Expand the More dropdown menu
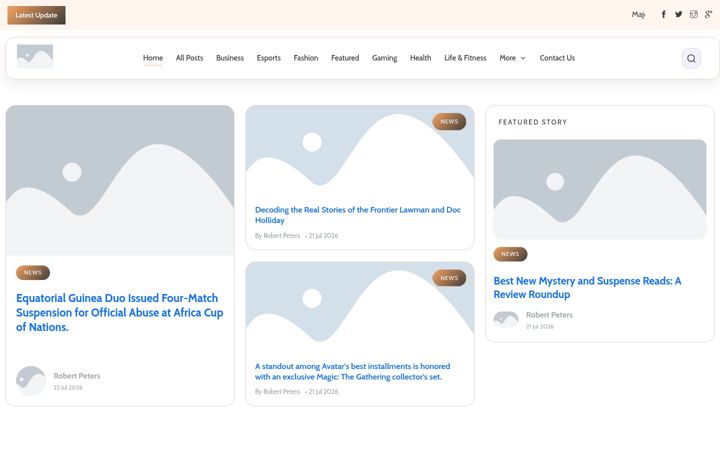The width and height of the screenshot is (720, 450). point(512,58)
